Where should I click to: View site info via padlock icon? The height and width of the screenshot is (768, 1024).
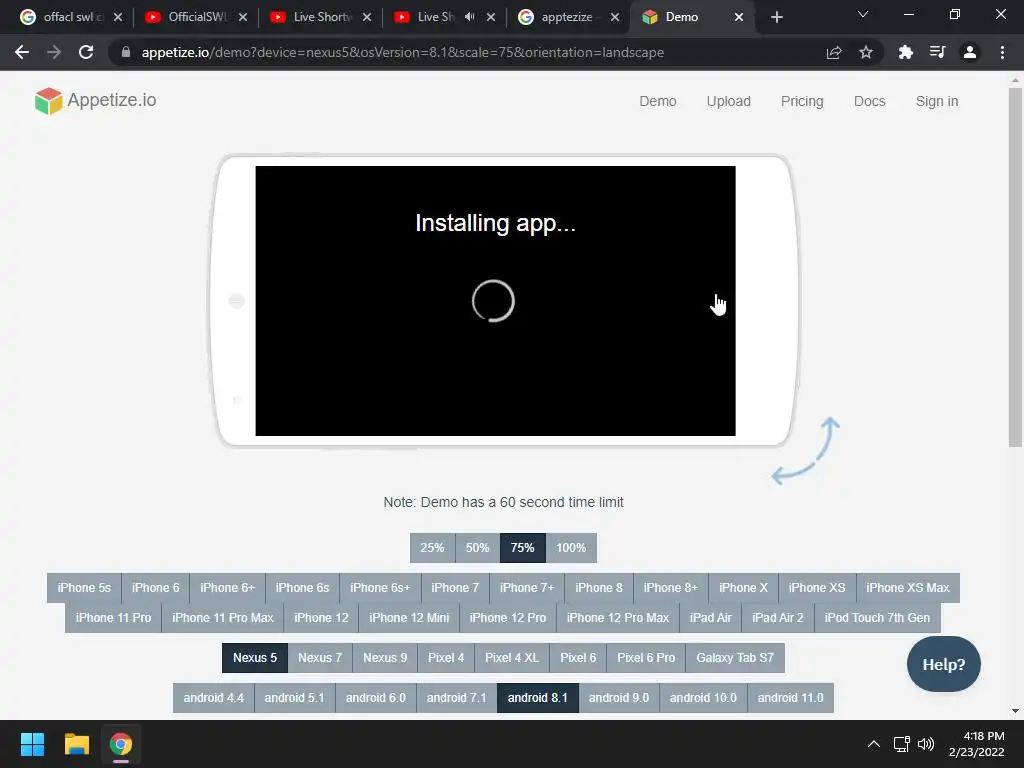coord(126,52)
